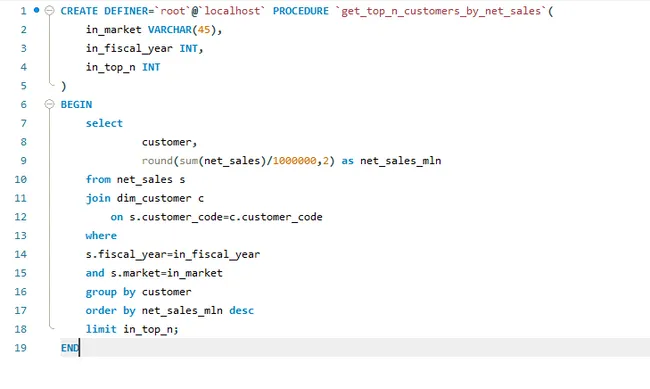Click the limit keyword on line 18
Image resolution: width=650 pixels, height=389 pixels.
tap(101, 329)
